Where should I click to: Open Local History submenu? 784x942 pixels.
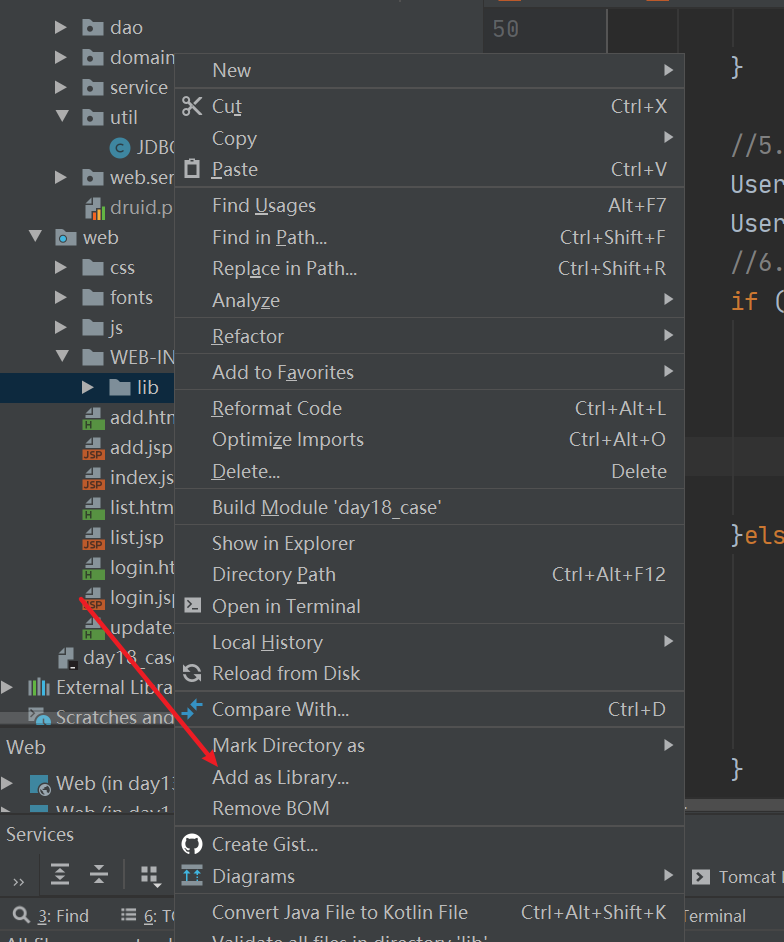click(430, 642)
